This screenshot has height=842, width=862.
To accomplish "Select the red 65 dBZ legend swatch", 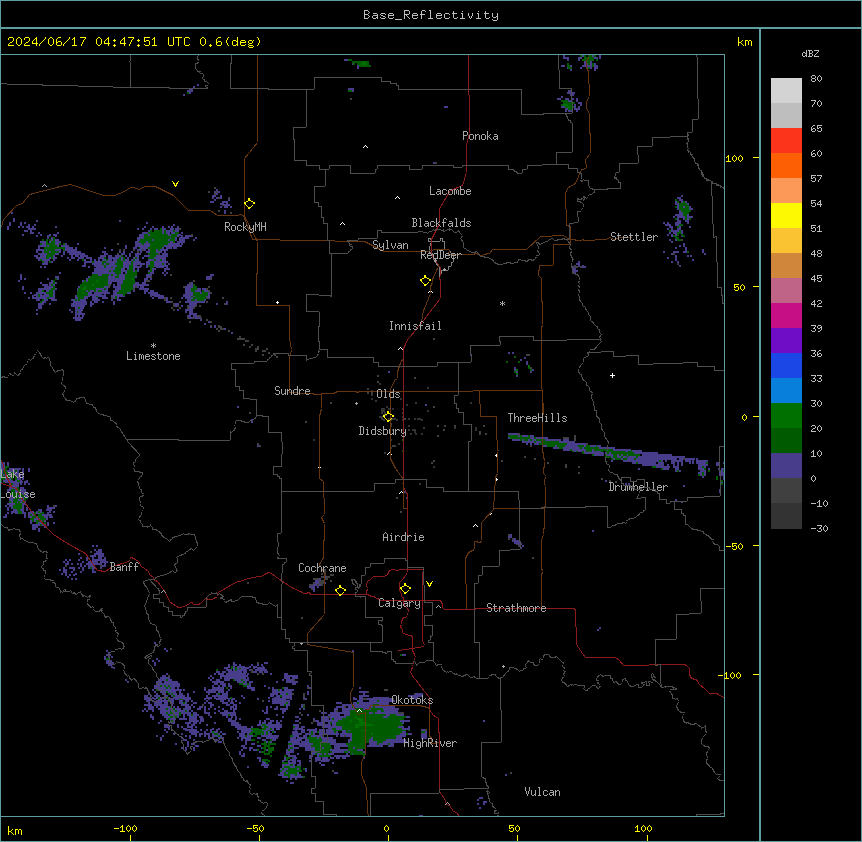I will (786, 141).
